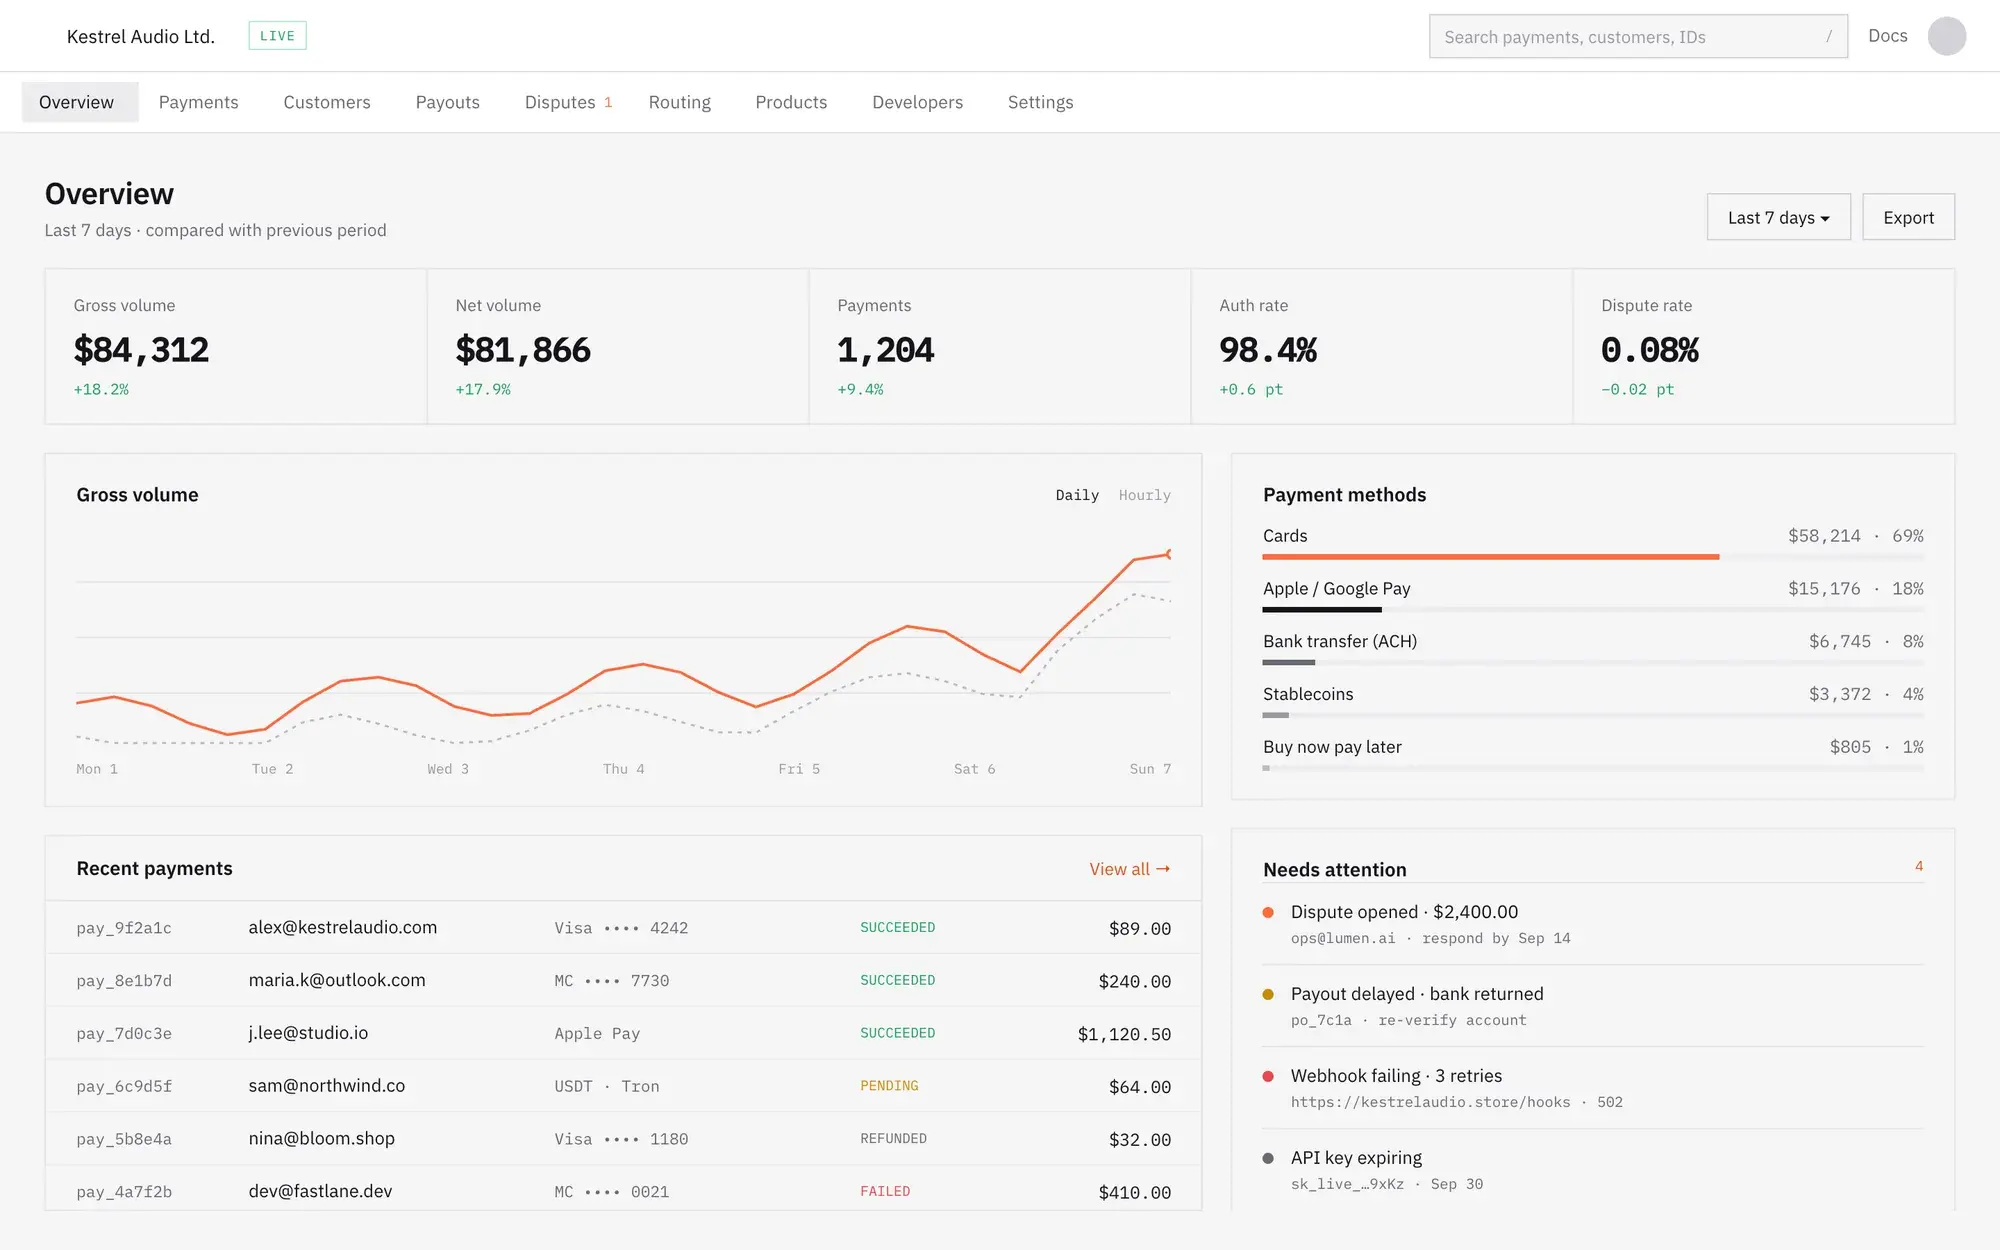
Task: Click the Disputes notification badge
Action: click(x=608, y=102)
